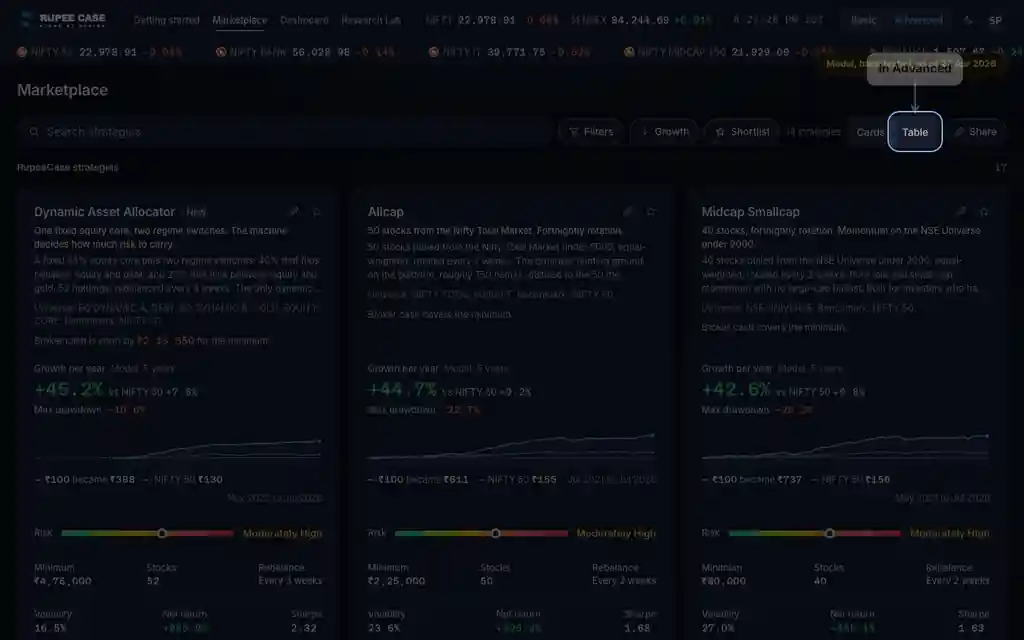
Task: Click the RupeeCase logo icon
Action: [x=26, y=20]
